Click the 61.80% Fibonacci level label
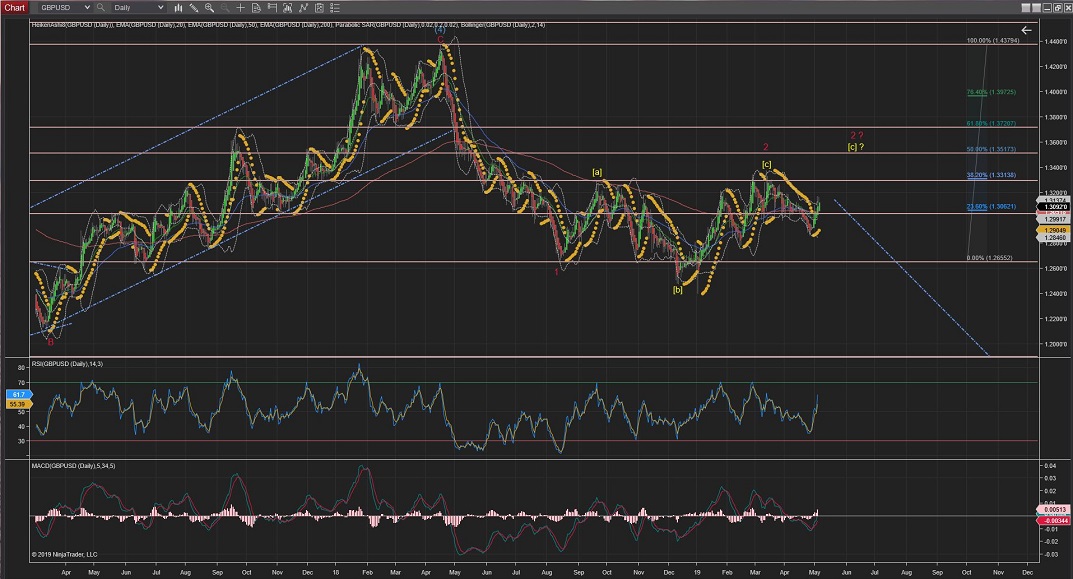Viewport: 1073px width, 579px height. tap(991, 123)
